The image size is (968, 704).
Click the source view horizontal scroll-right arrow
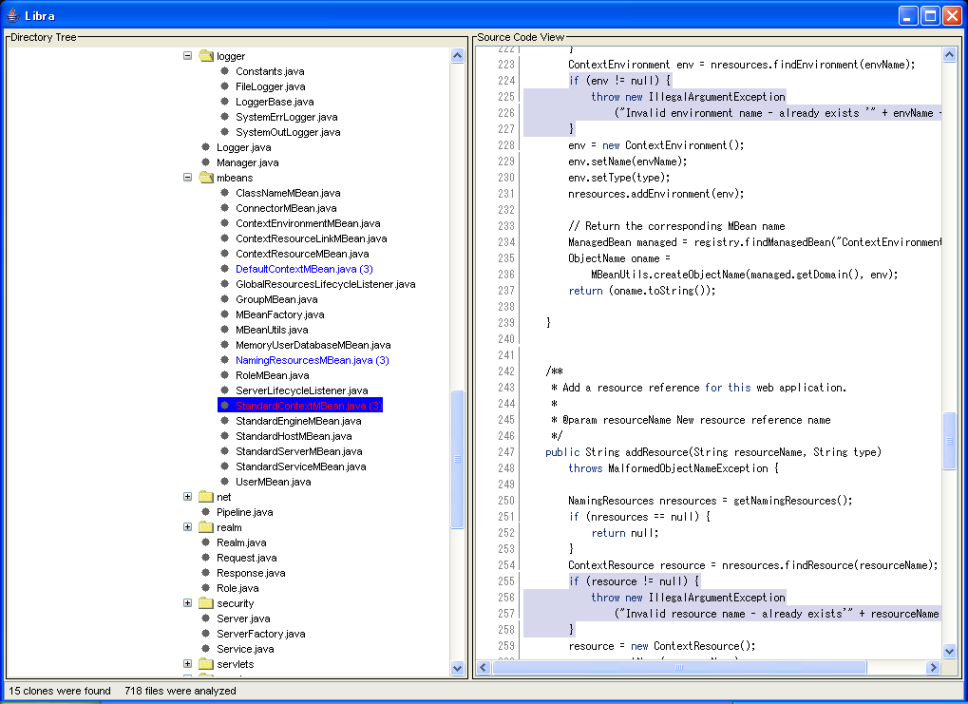point(934,668)
